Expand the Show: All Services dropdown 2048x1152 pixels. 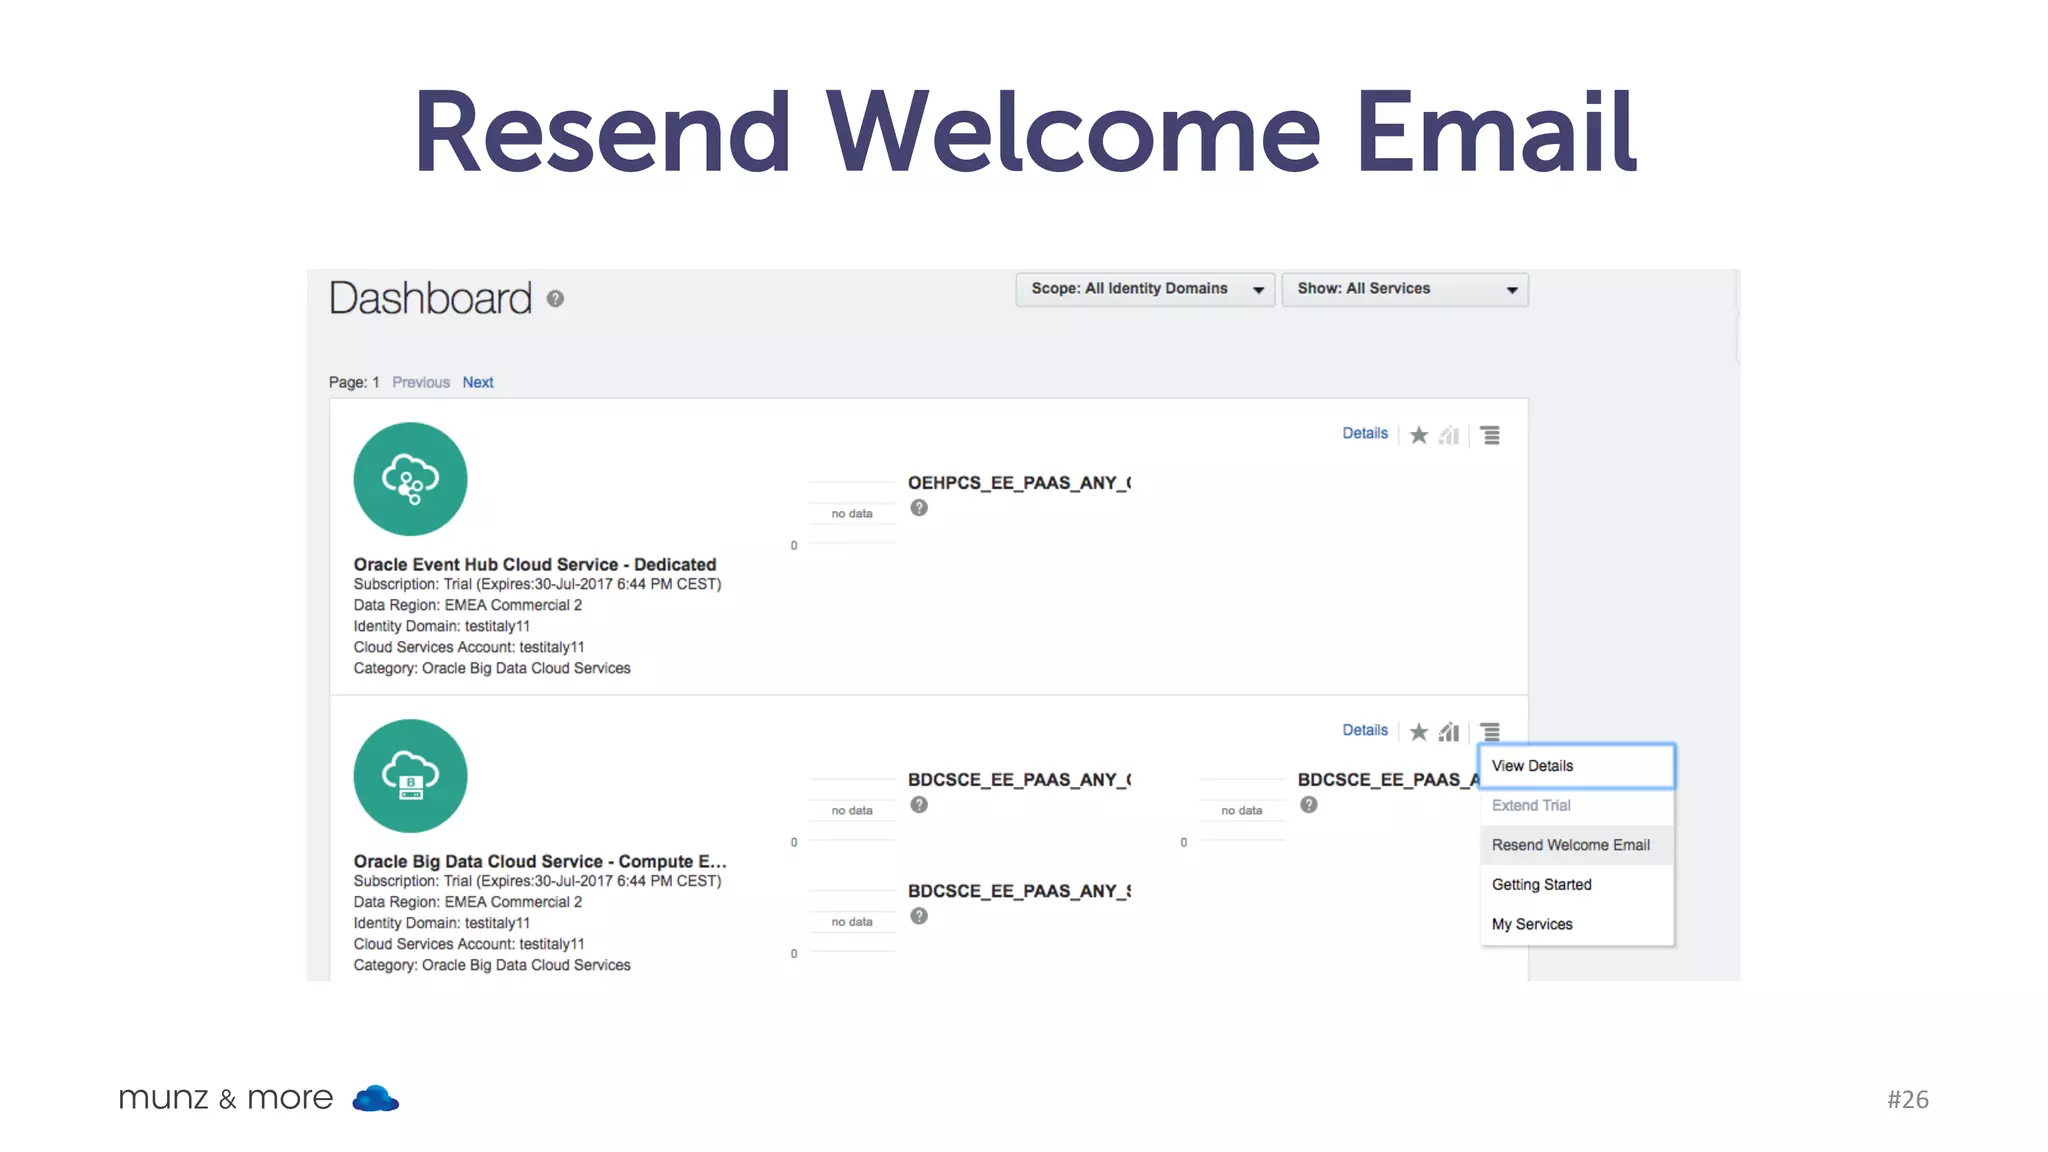[x=1404, y=289]
